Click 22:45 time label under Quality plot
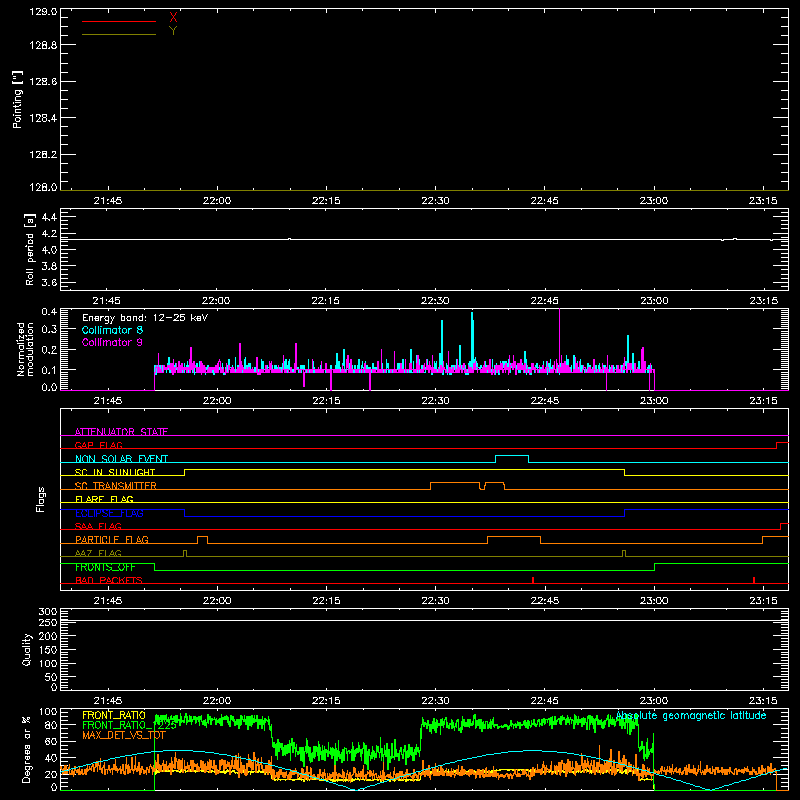This screenshot has width=800, height=800. 544,701
